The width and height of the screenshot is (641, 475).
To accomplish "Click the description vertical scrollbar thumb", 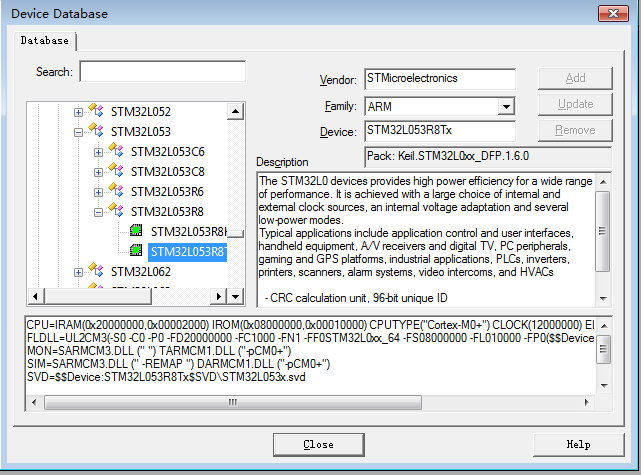I will pyautogui.click(x=603, y=231).
